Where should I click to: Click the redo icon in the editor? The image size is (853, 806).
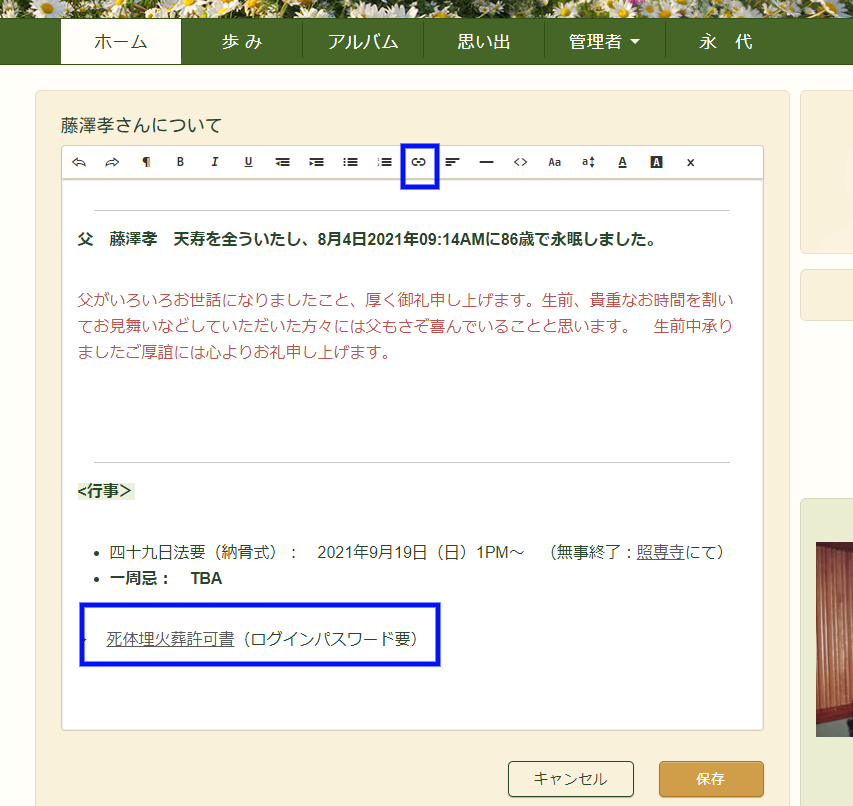[x=112, y=162]
